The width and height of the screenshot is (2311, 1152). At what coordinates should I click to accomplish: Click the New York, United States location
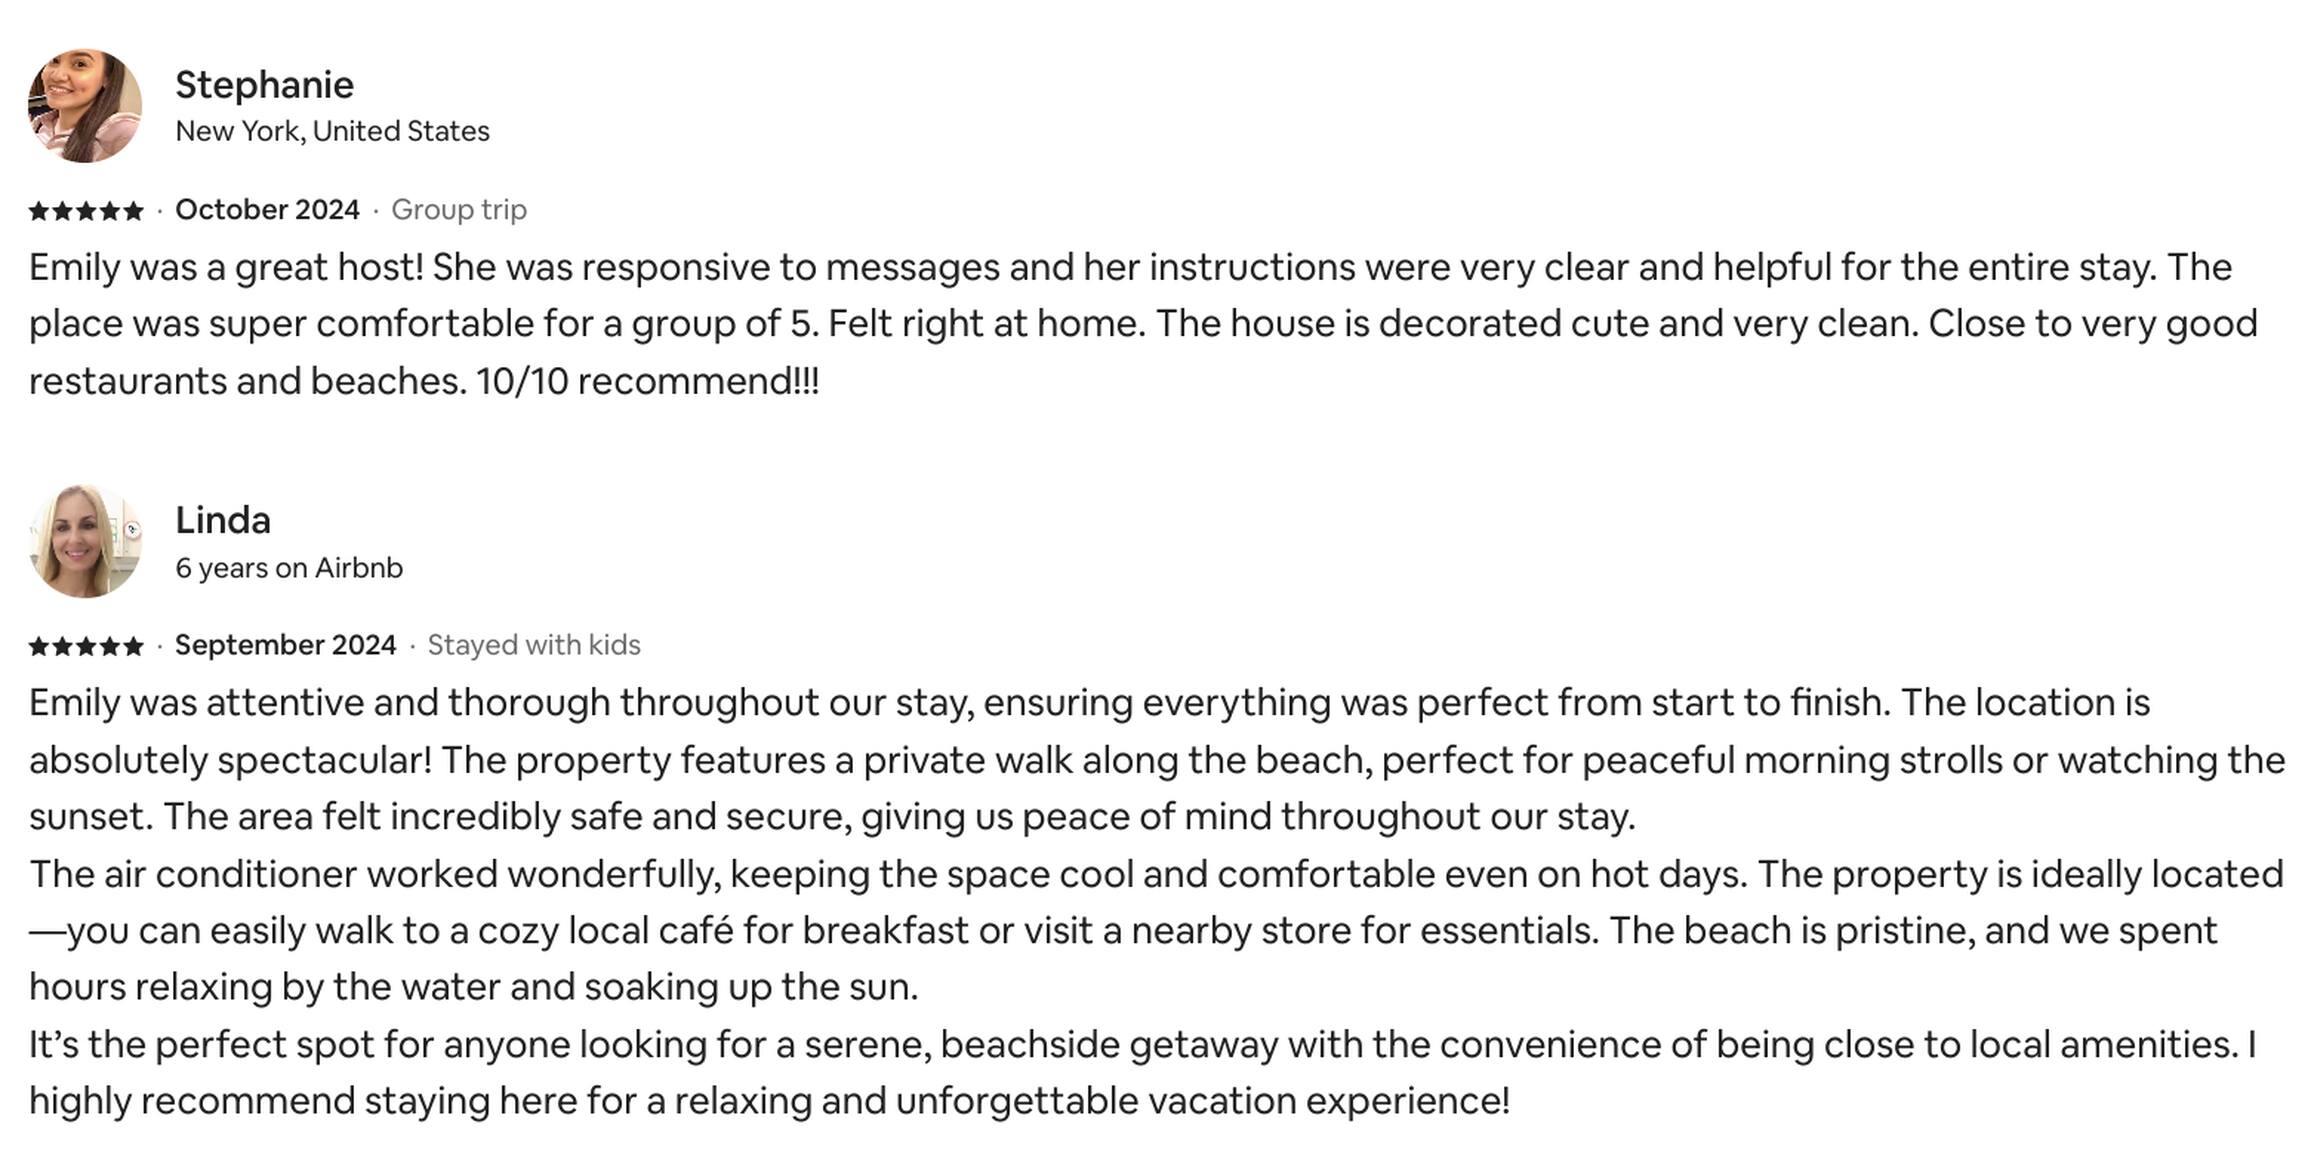(x=332, y=131)
